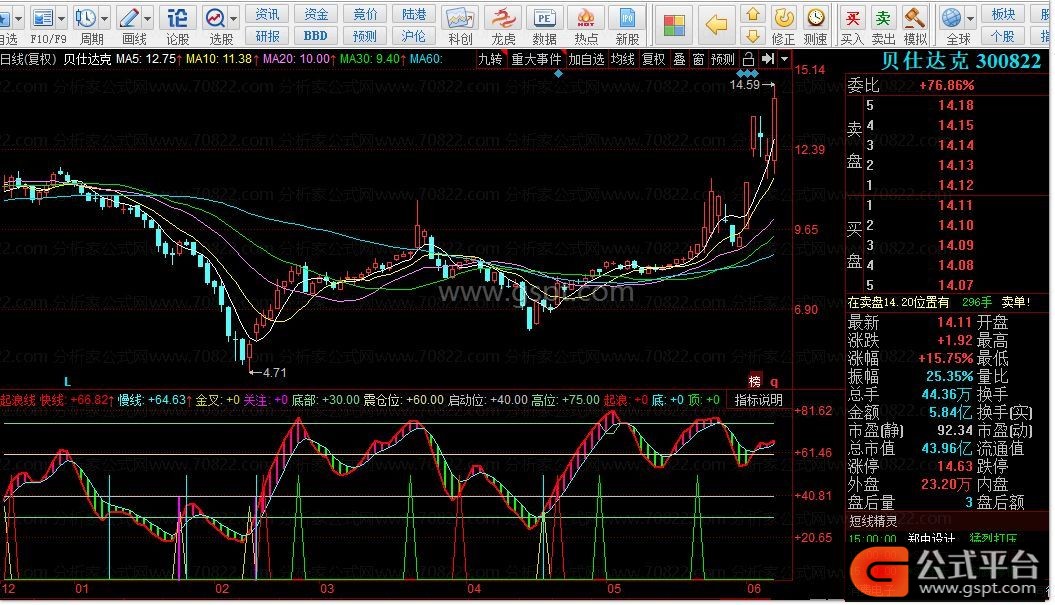This screenshot has height=605, width=1055.
Task: Click the 卖出 sell icon
Action: [x=883, y=17]
